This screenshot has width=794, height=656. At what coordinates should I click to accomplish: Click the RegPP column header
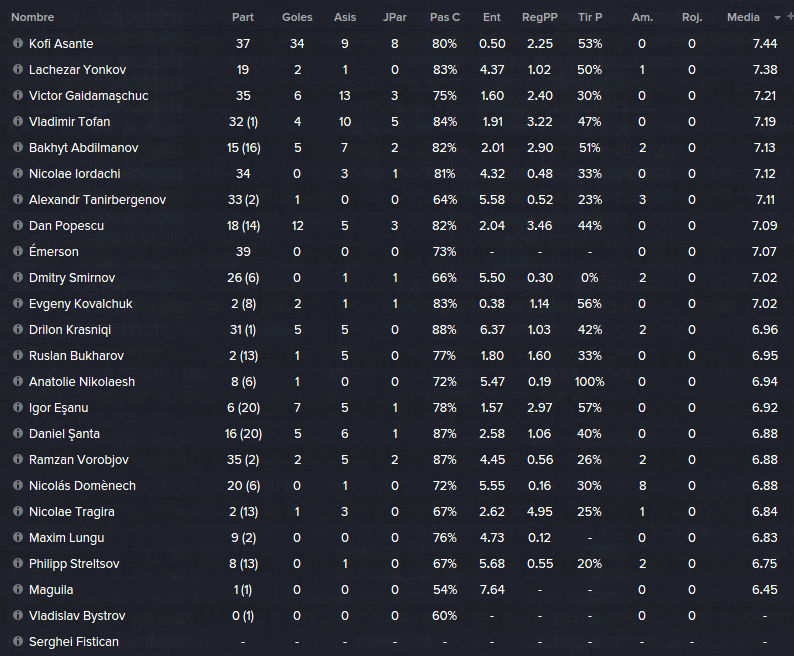[540, 17]
